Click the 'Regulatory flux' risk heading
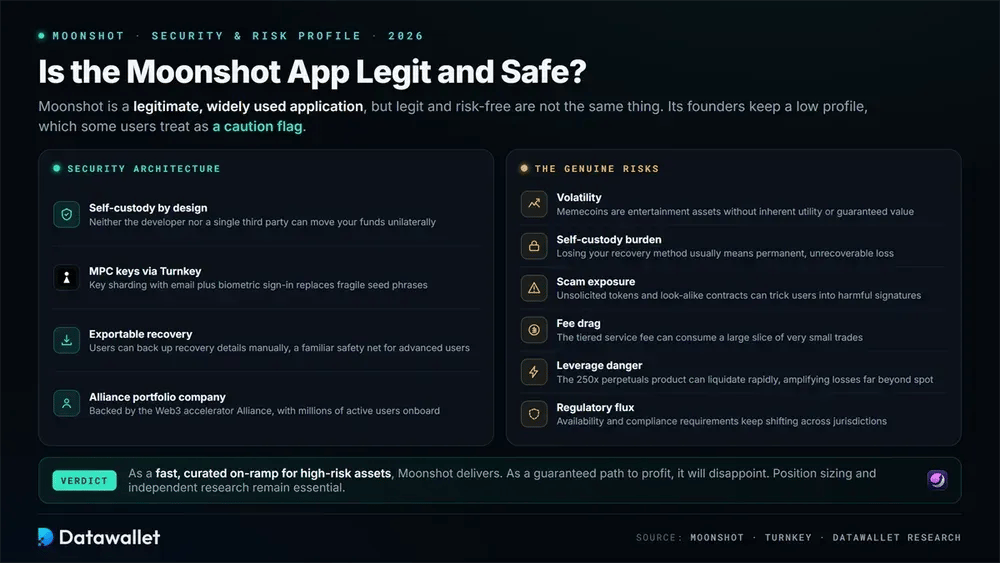Image resolution: width=1000 pixels, height=563 pixels. [595, 407]
